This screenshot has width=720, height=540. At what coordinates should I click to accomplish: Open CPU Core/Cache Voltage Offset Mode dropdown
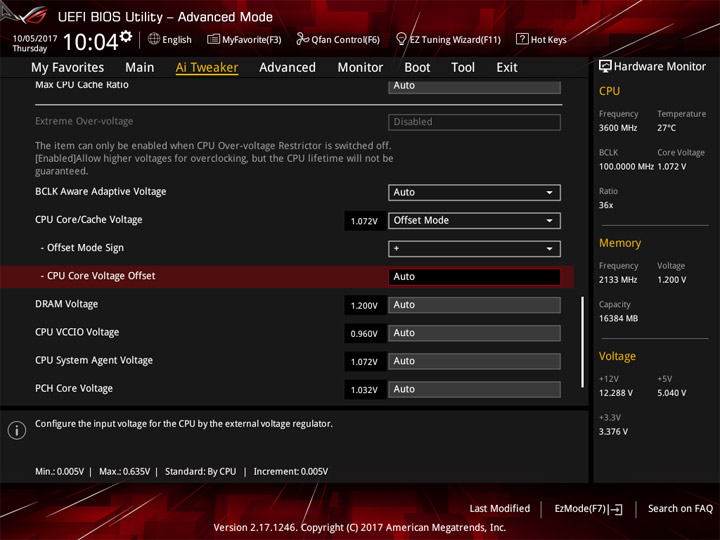point(474,220)
